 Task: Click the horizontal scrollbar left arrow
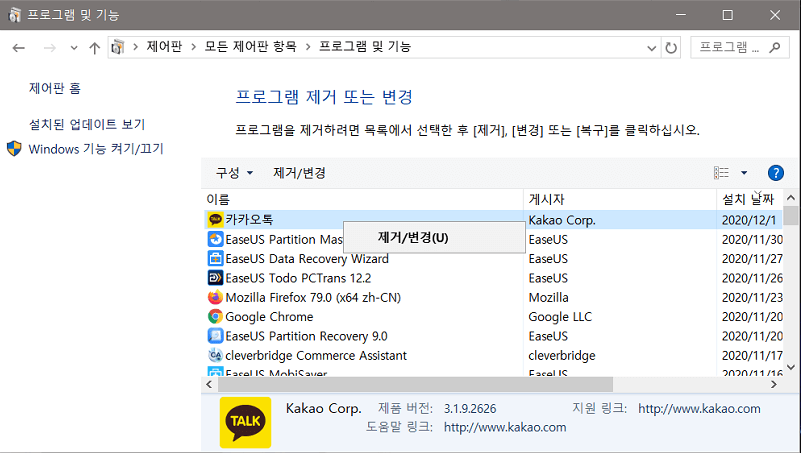pyautogui.click(x=209, y=384)
